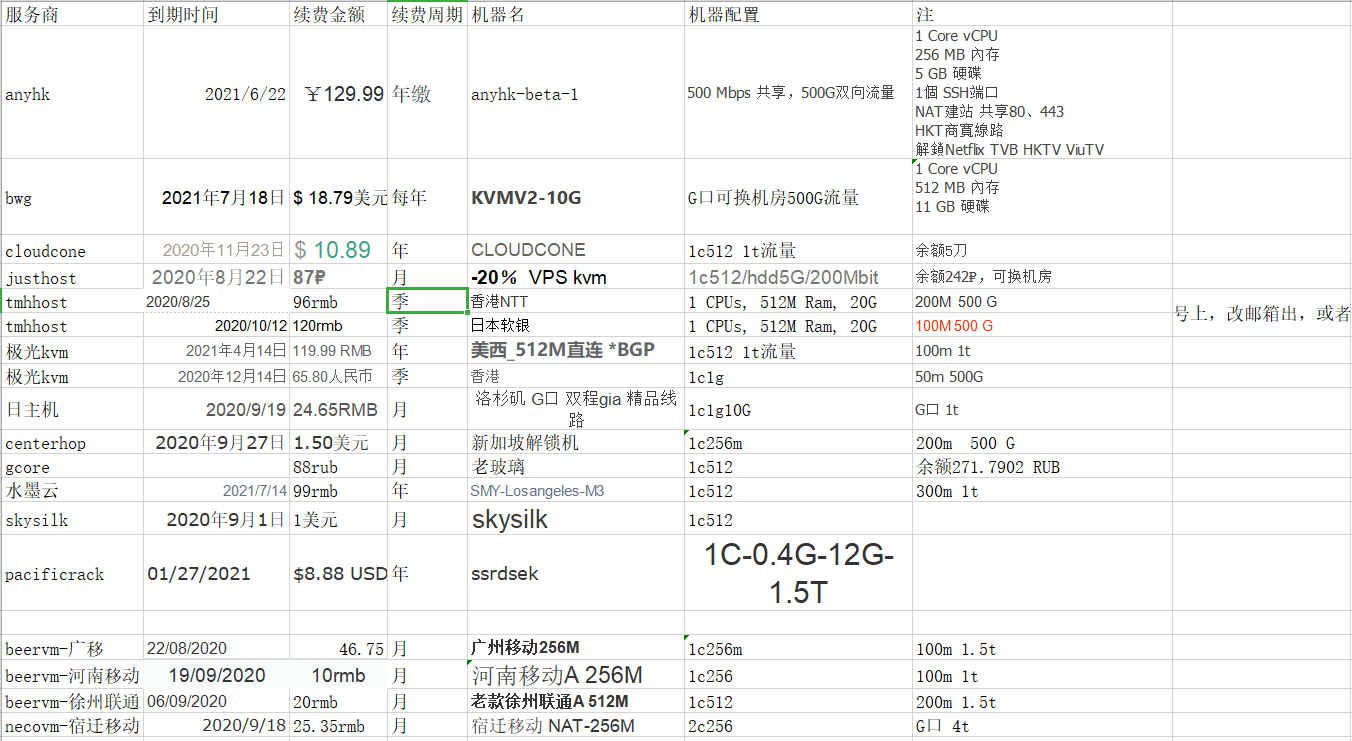Select the beervm-河南移动 provider cell
Image resolution: width=1352 pixels, height=741 pixels.
(x=72, y=675)
